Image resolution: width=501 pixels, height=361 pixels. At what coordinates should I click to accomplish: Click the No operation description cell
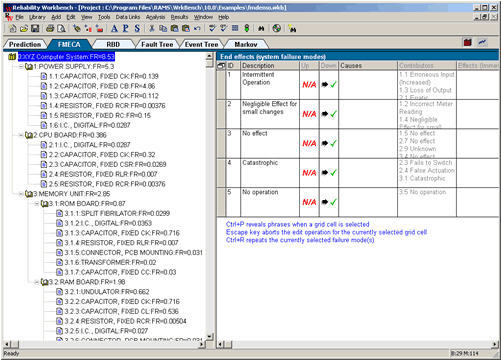coord(270,202)
